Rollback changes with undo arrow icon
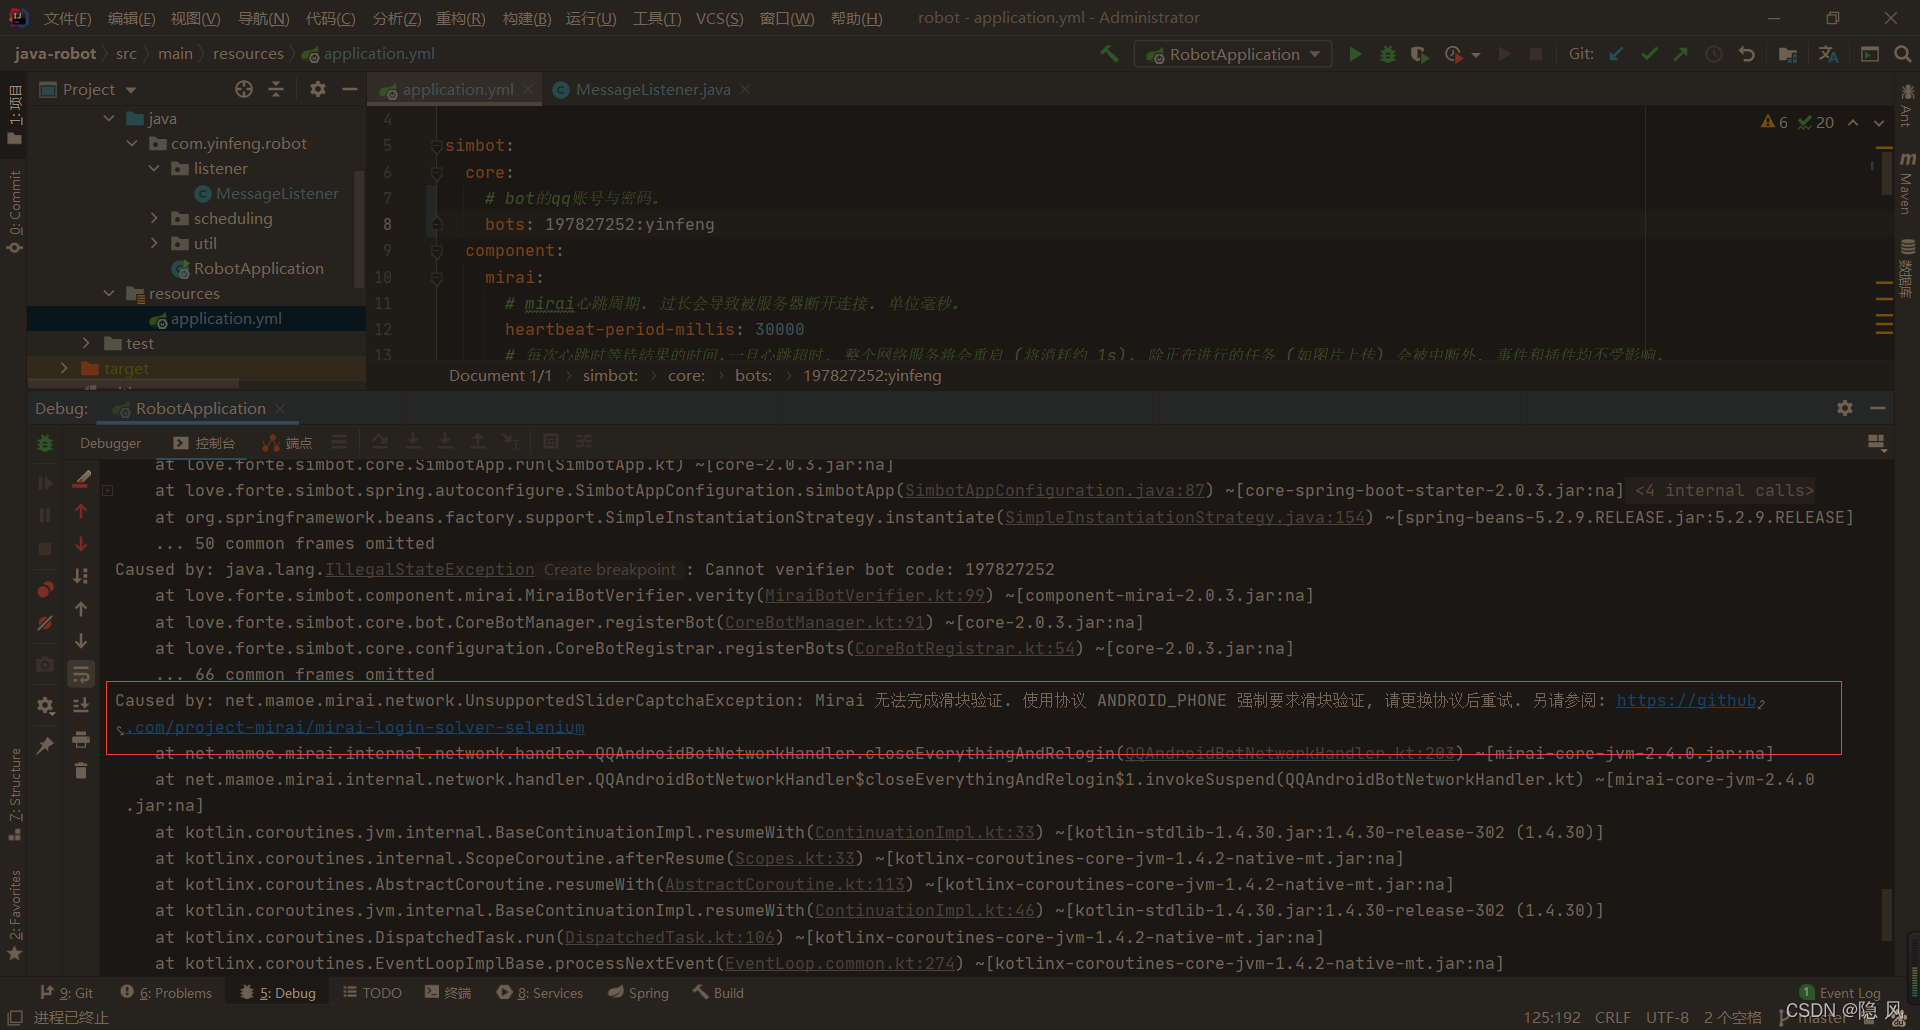Viewport: 1920px width, 1030px height. (x=1747, y=54)
